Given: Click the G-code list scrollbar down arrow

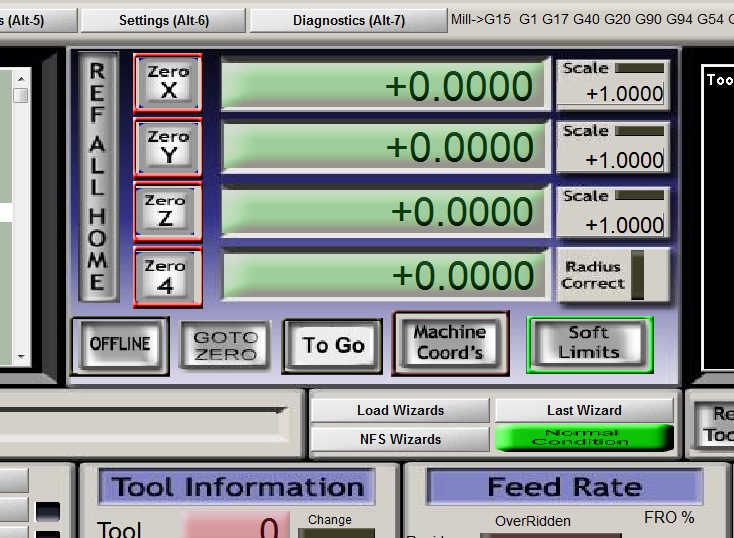Looking at the screenshot, I should coord(21,357).
